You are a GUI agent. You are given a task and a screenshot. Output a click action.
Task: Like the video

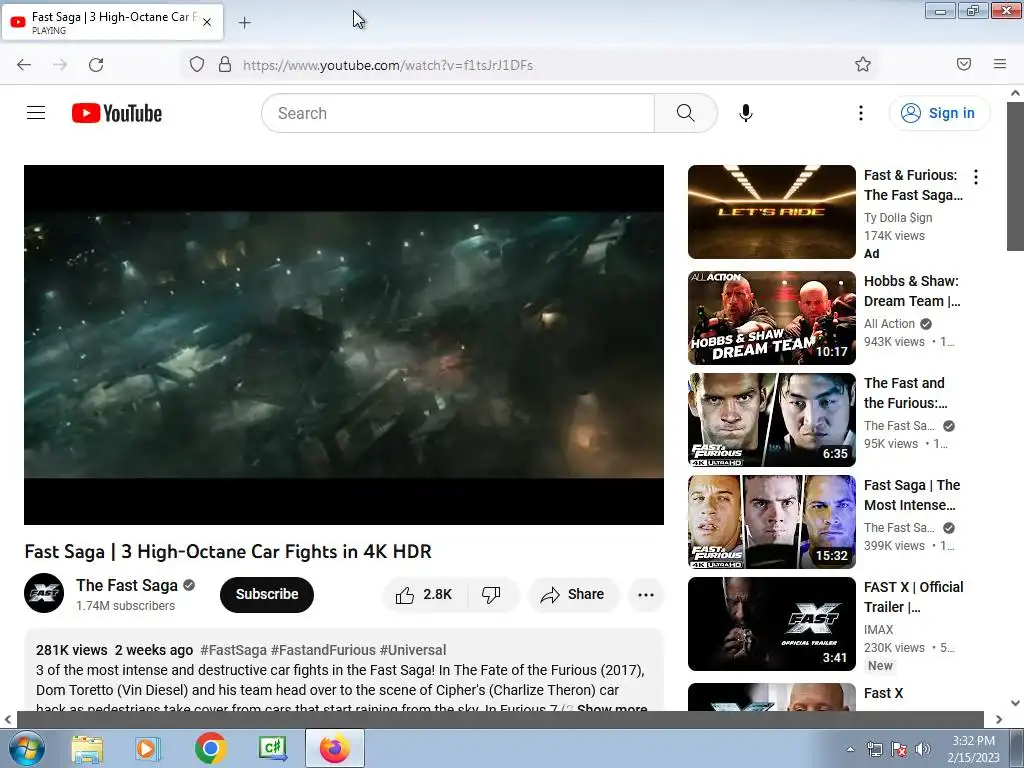(424, 594)
